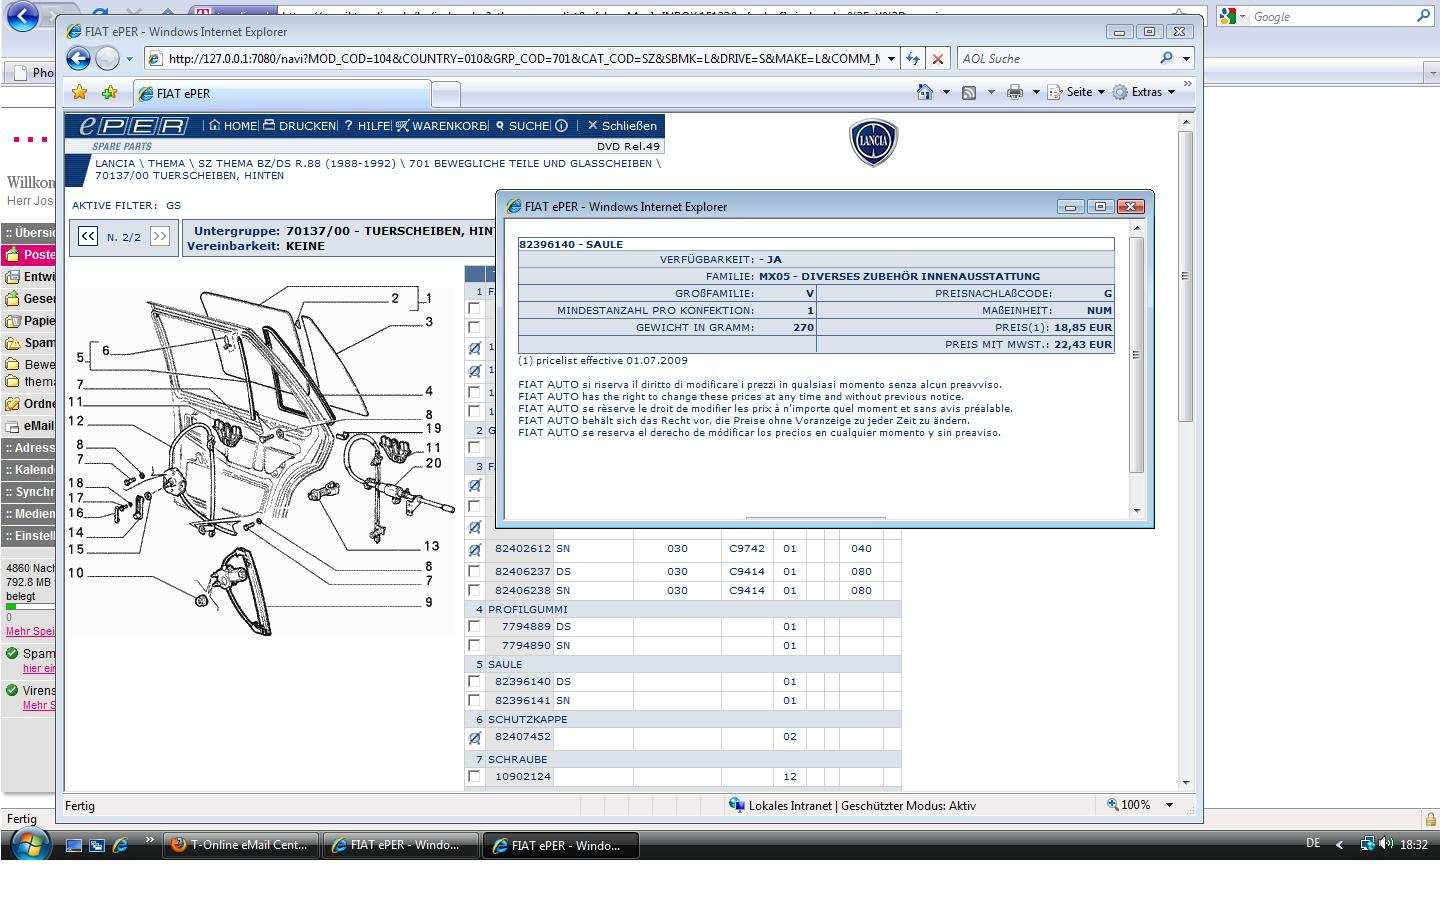1440x900 pixels.
Task: Click part number 7794889
Action: pos(526,626)
